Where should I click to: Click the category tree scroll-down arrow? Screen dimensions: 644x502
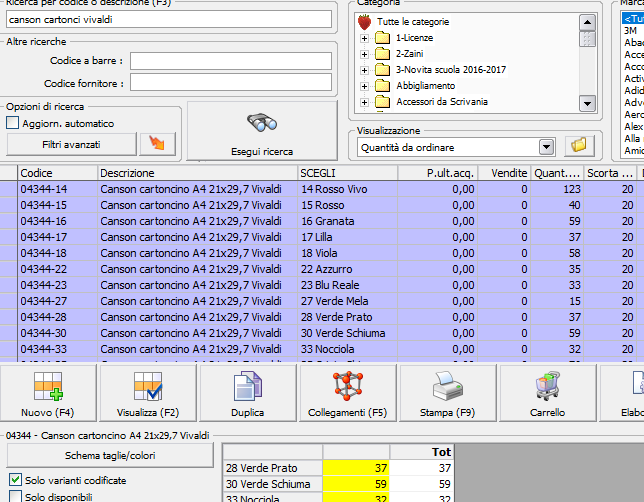pyautogui.click(x=587, y=104)
